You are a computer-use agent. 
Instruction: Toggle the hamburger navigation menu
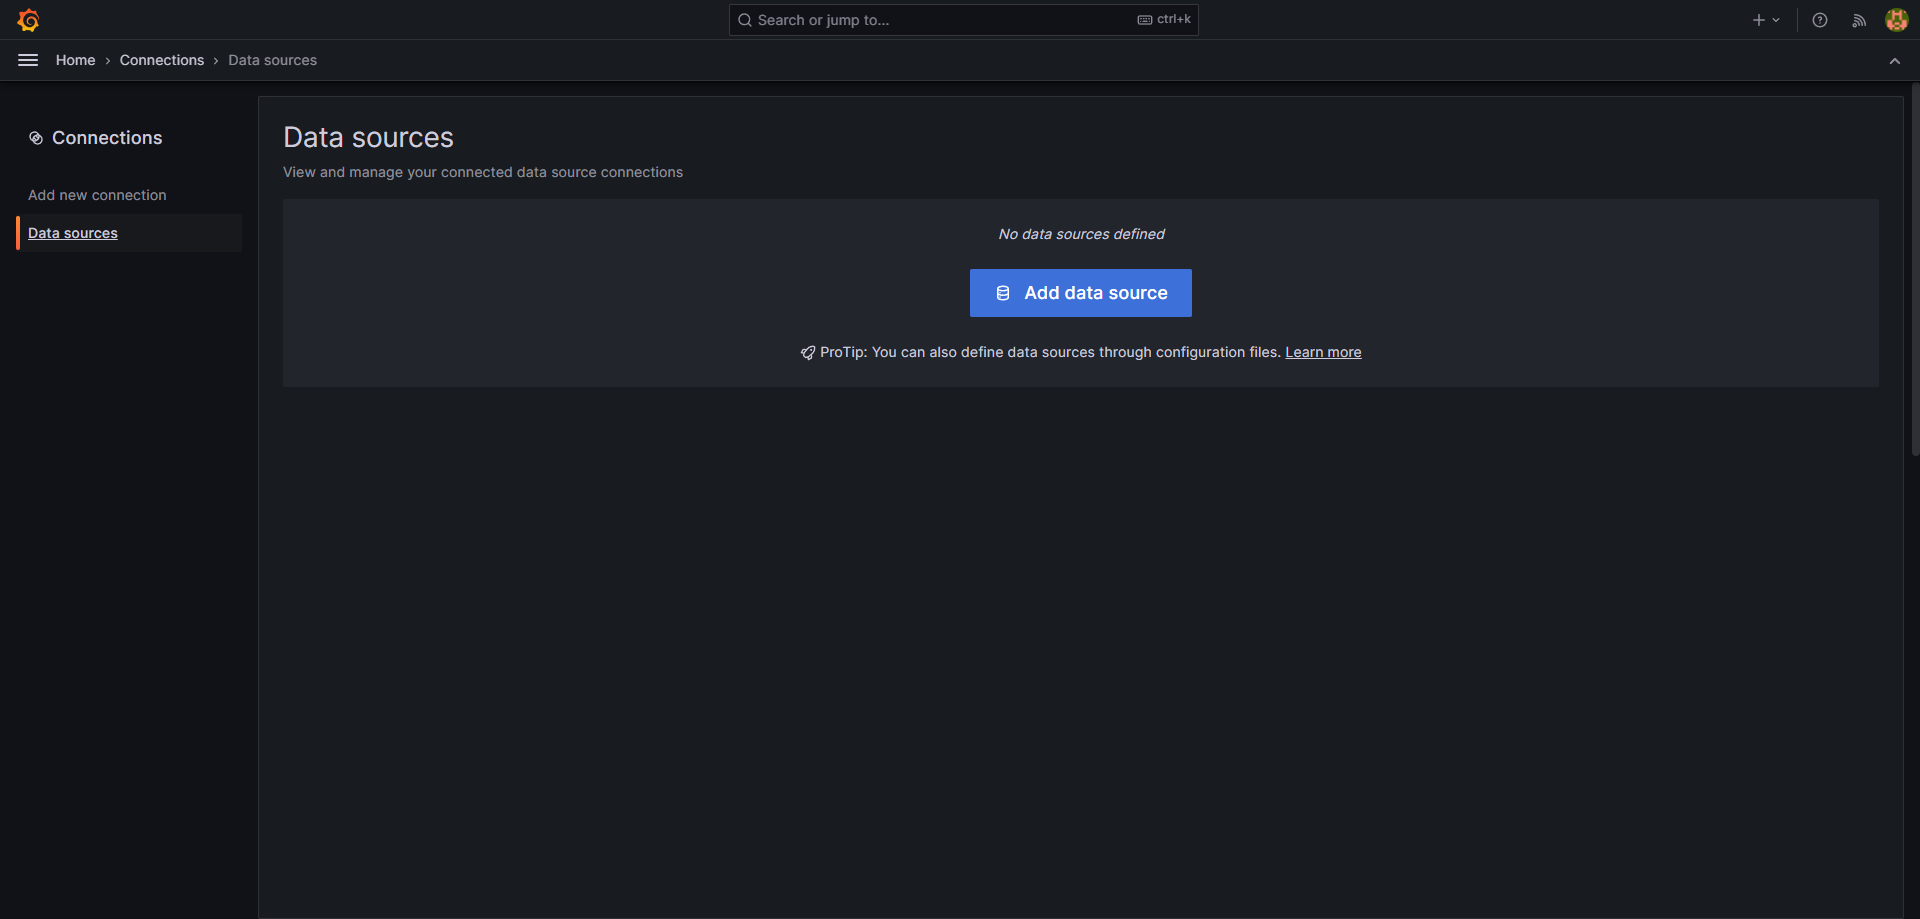[x=28, y=60]
